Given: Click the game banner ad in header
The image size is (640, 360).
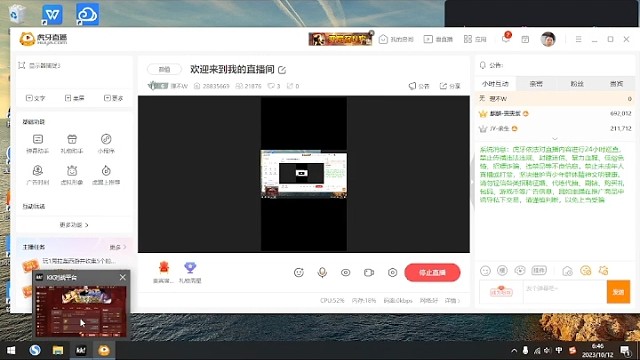Looking at the screenshot, I should [x=341, y=39].
